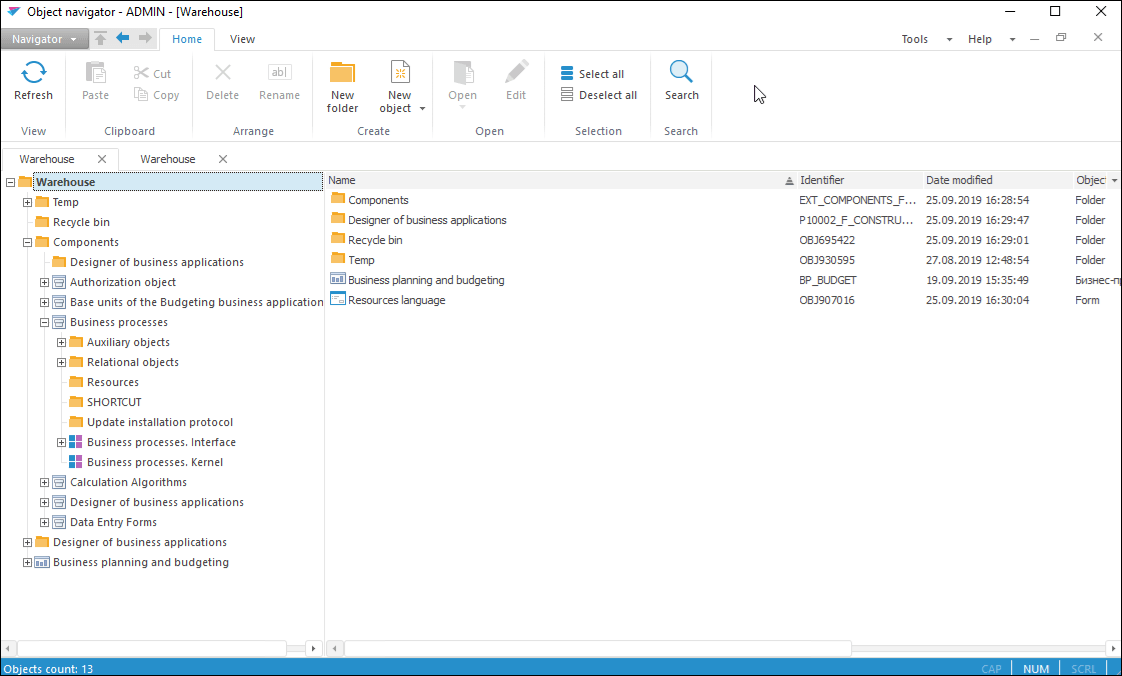Viewport: 1122px width, 676px height.
Task: Sort by the Identifier column header
Action: [x=859, y=180]
